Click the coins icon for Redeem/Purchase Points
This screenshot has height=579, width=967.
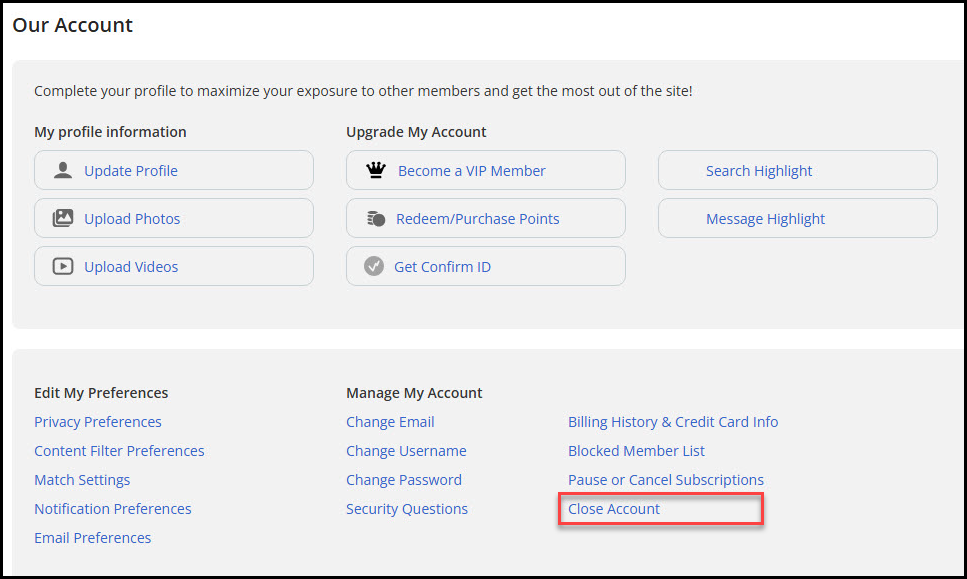[x=376, y=218]
